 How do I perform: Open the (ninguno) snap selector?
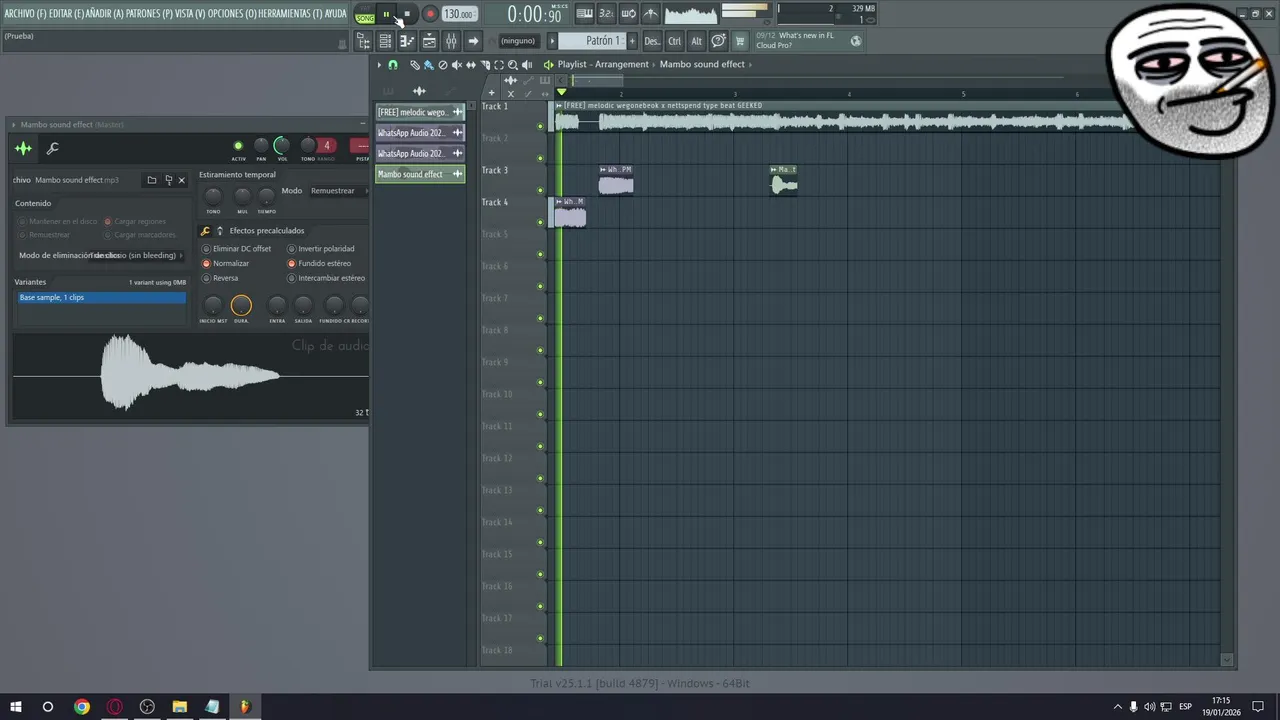[x=518, y=41]
